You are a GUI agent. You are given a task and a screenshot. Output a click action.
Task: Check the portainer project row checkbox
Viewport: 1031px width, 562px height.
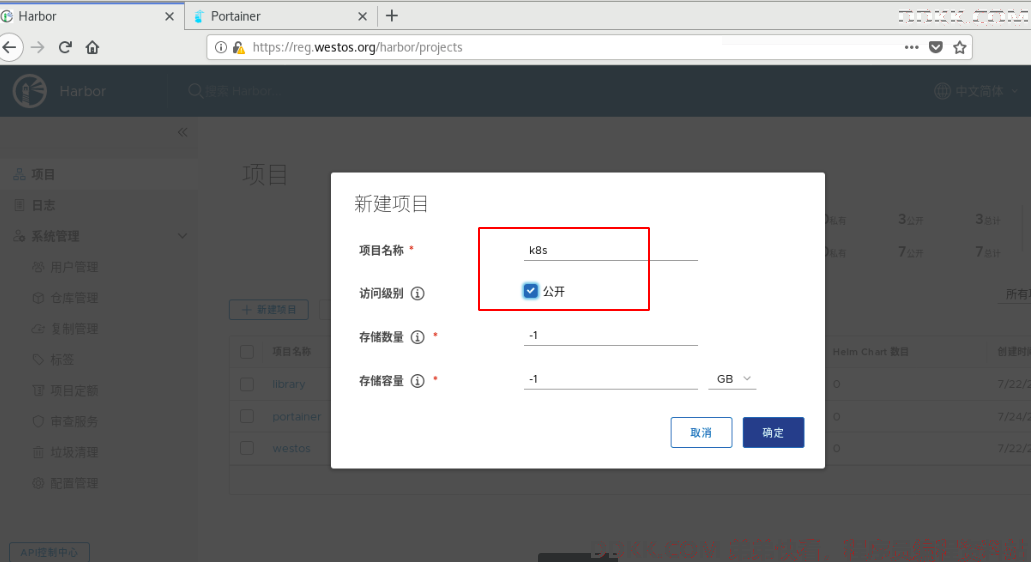click(x=247, y=416)
